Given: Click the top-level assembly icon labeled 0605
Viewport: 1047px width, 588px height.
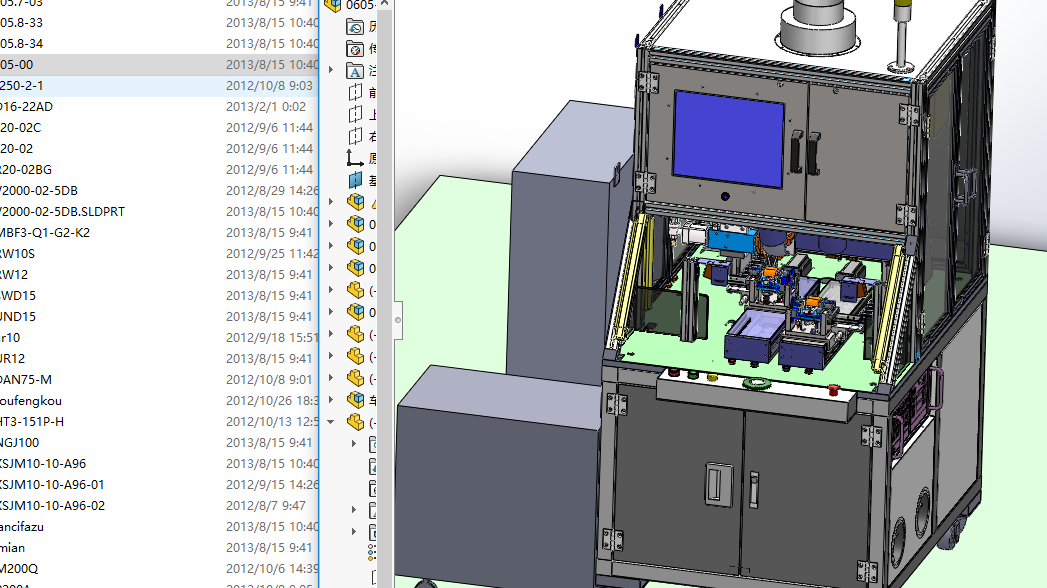Looking at the screenshot, I should click(333, 5).
